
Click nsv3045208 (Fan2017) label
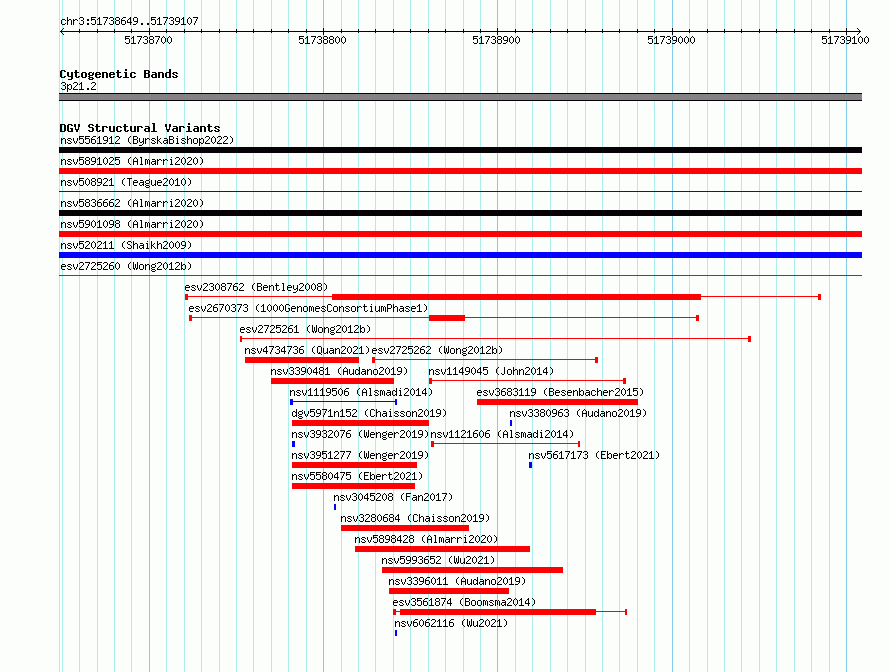click(x=393, y=497)
